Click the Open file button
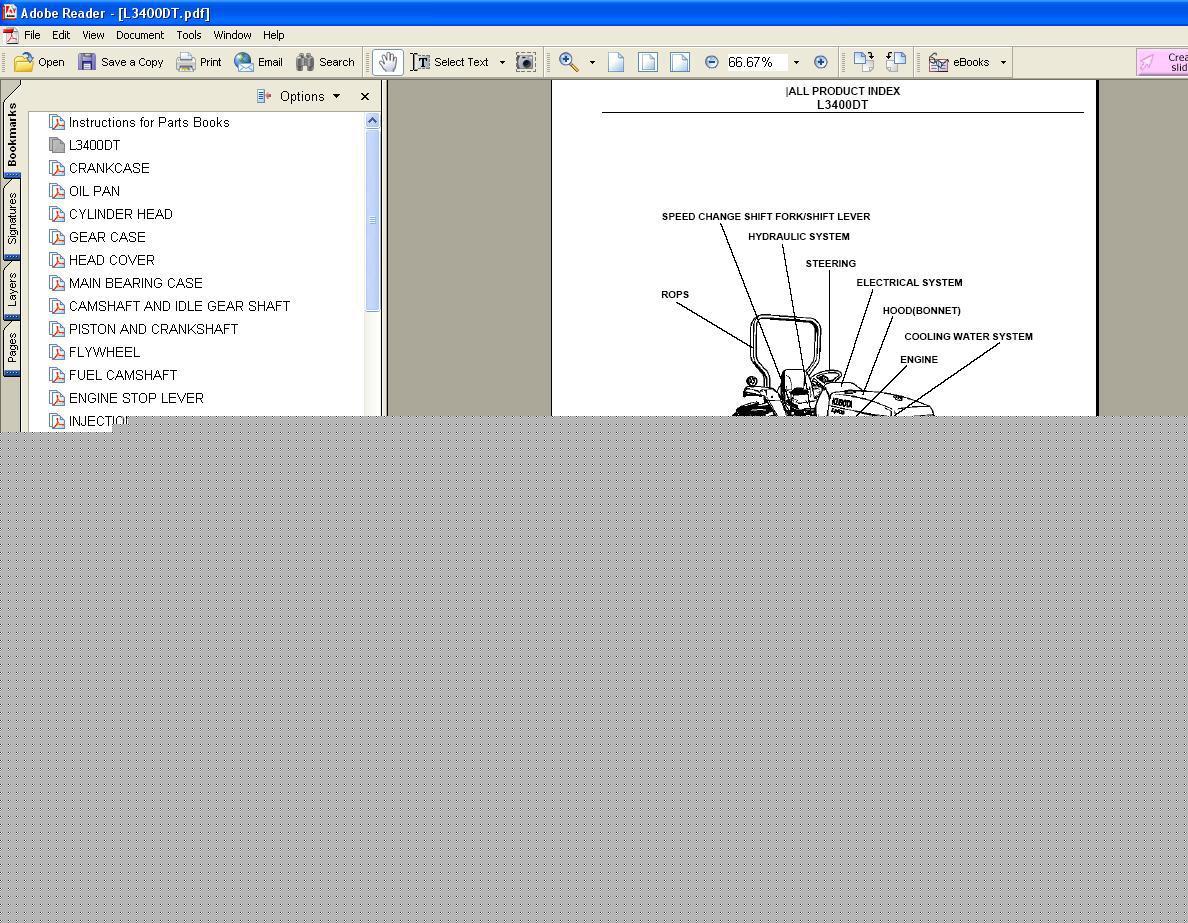Image resolution: width=1188 pixels, height=923 pixels. point(39,62)
